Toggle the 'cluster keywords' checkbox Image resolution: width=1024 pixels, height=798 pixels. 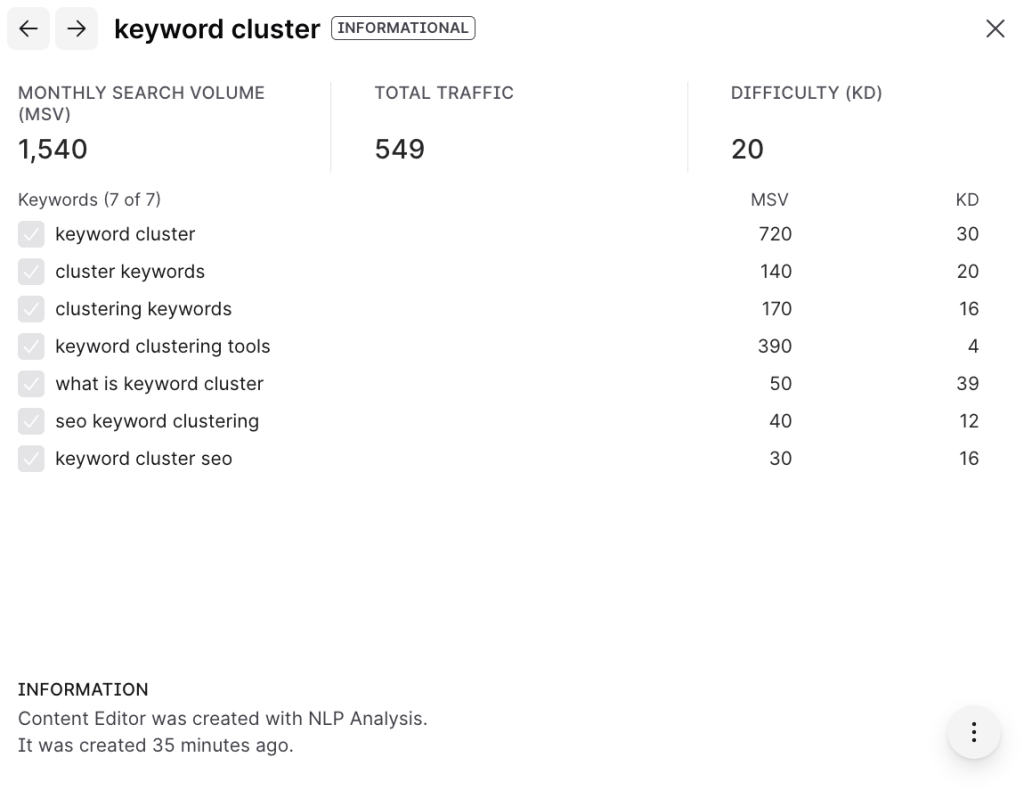(31, 272)
